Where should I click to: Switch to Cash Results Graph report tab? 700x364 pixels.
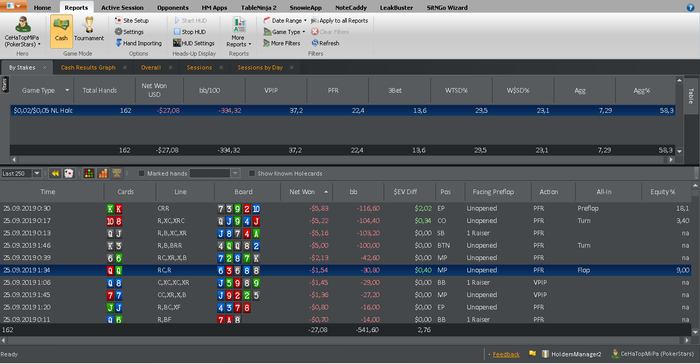(x=88, y=67)
